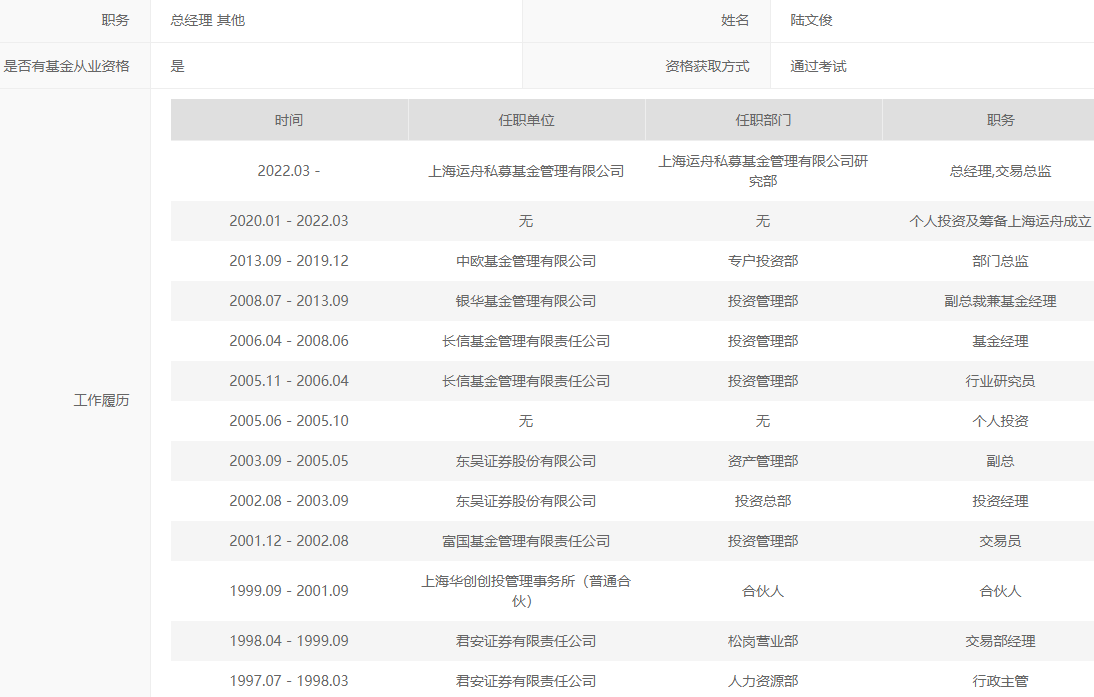This screenshot has width=1094, height=697.
Task: Click the 职务 column header
Action: click(x=1001, y=119)
